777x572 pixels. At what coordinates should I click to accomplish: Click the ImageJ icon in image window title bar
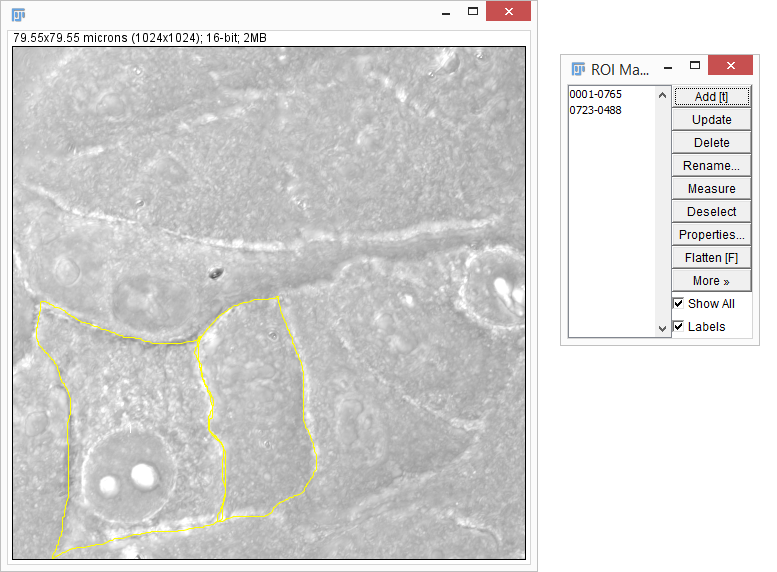[18, 15]
